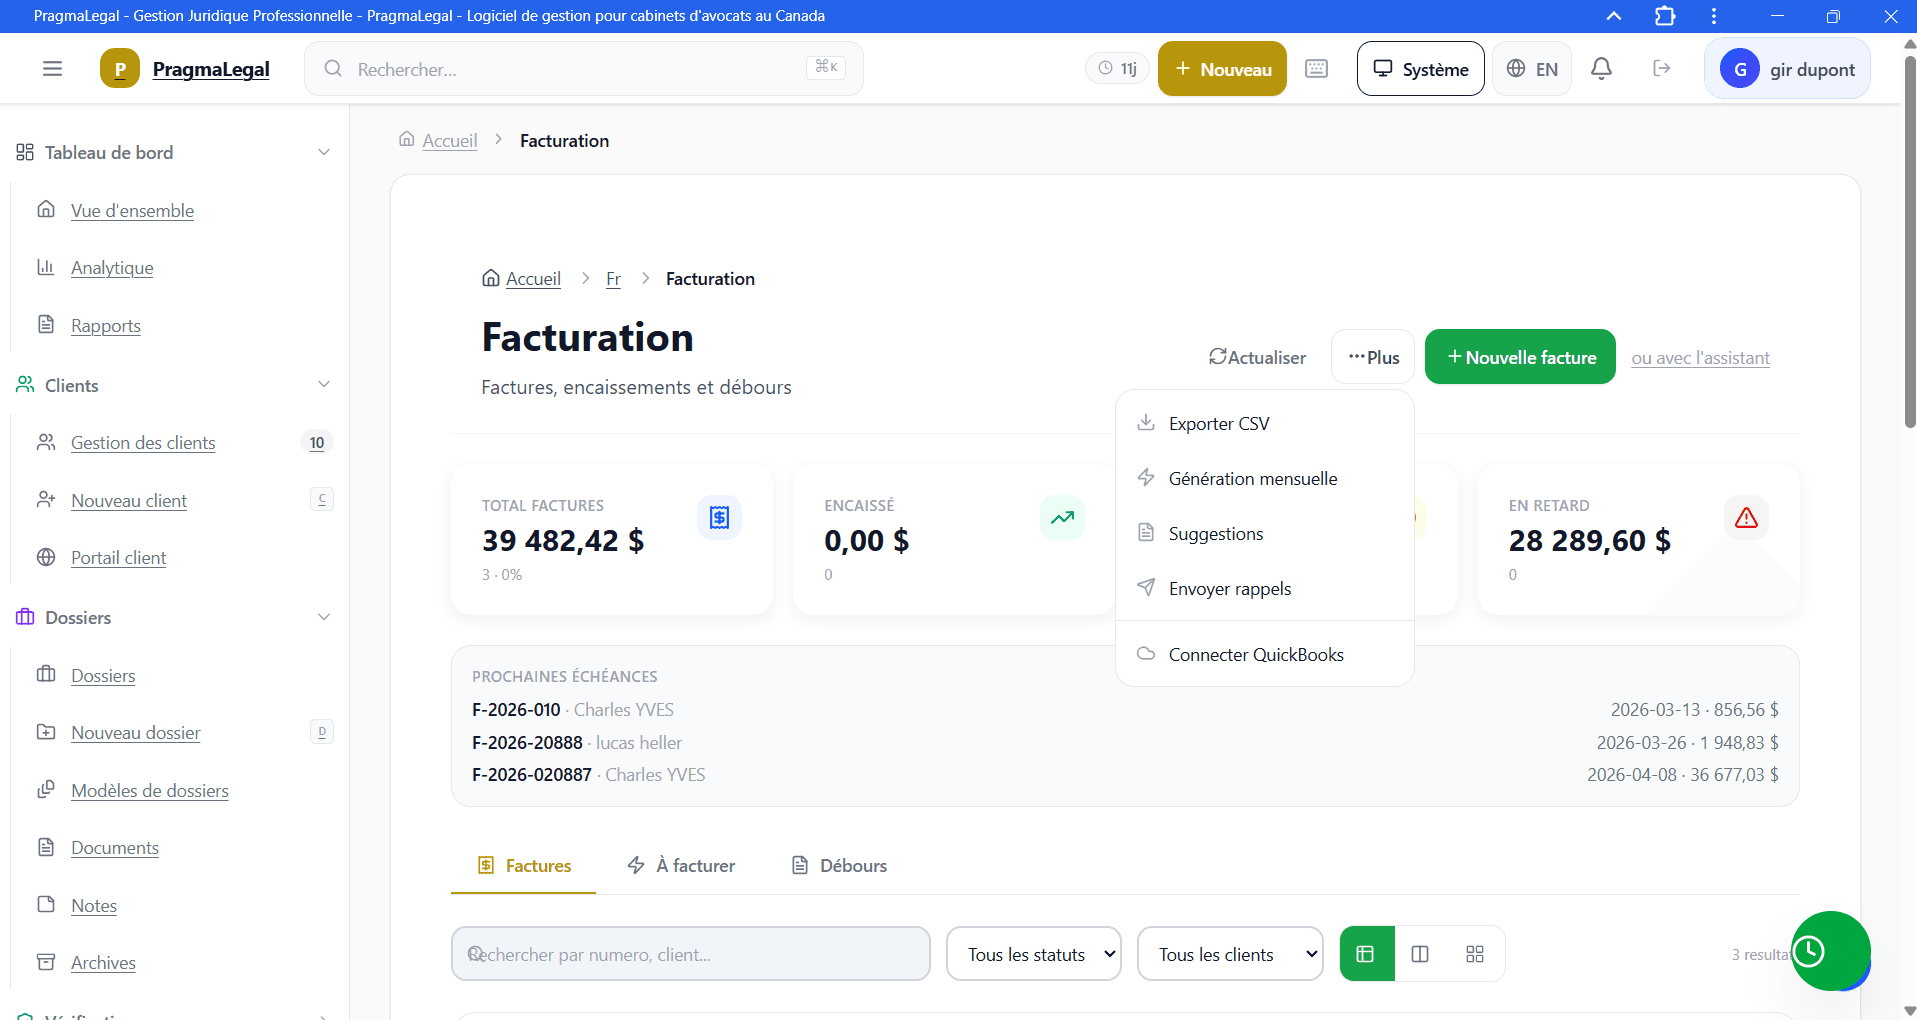Click the logout icon
This screenshot has height=1020, width=1917.
pyautogui.click(x=1661, y=69)
